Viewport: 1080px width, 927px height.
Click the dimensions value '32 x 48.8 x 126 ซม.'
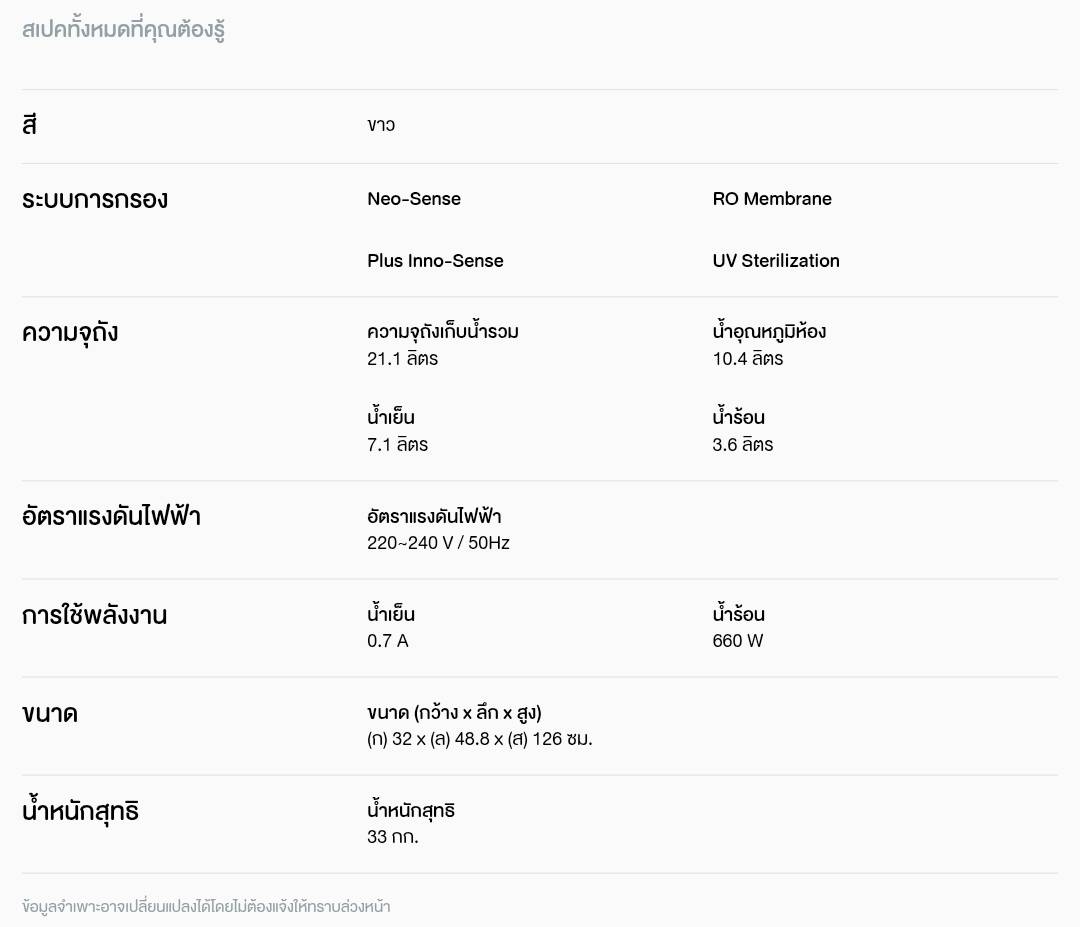(480, 739)
